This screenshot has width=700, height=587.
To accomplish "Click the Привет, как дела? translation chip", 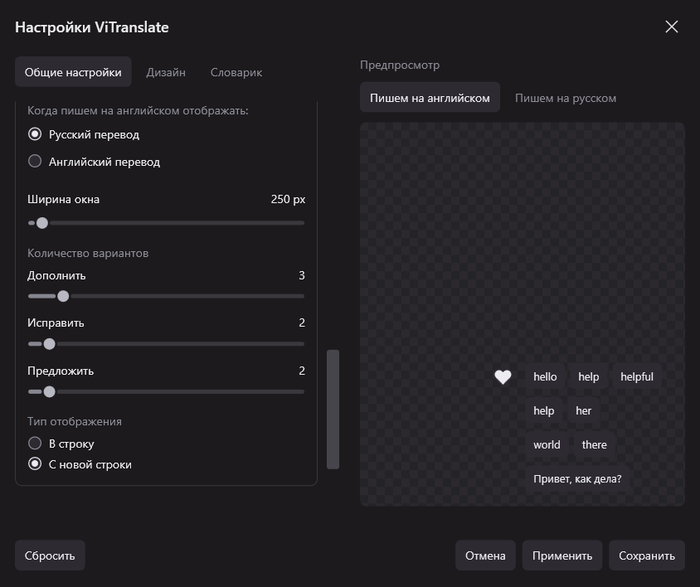I will pos(577,479).
